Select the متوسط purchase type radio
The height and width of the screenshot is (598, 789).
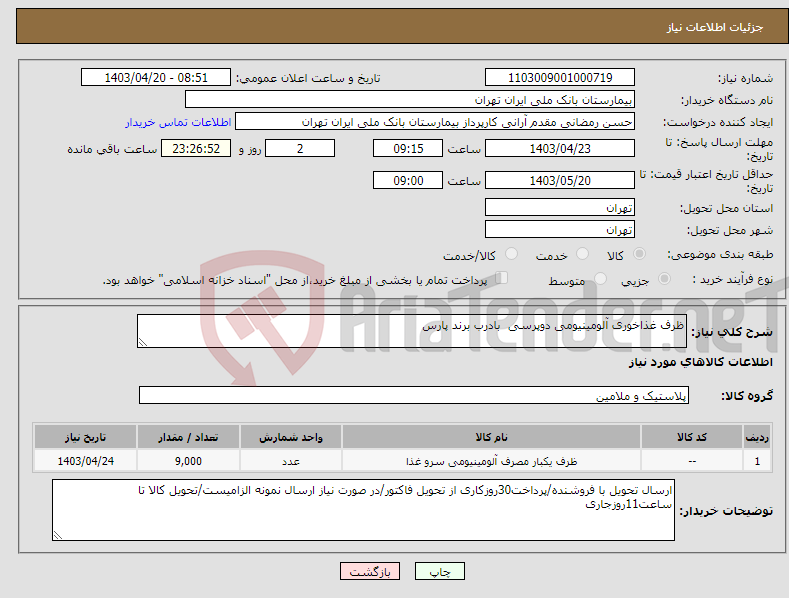[x=600, y=279]
